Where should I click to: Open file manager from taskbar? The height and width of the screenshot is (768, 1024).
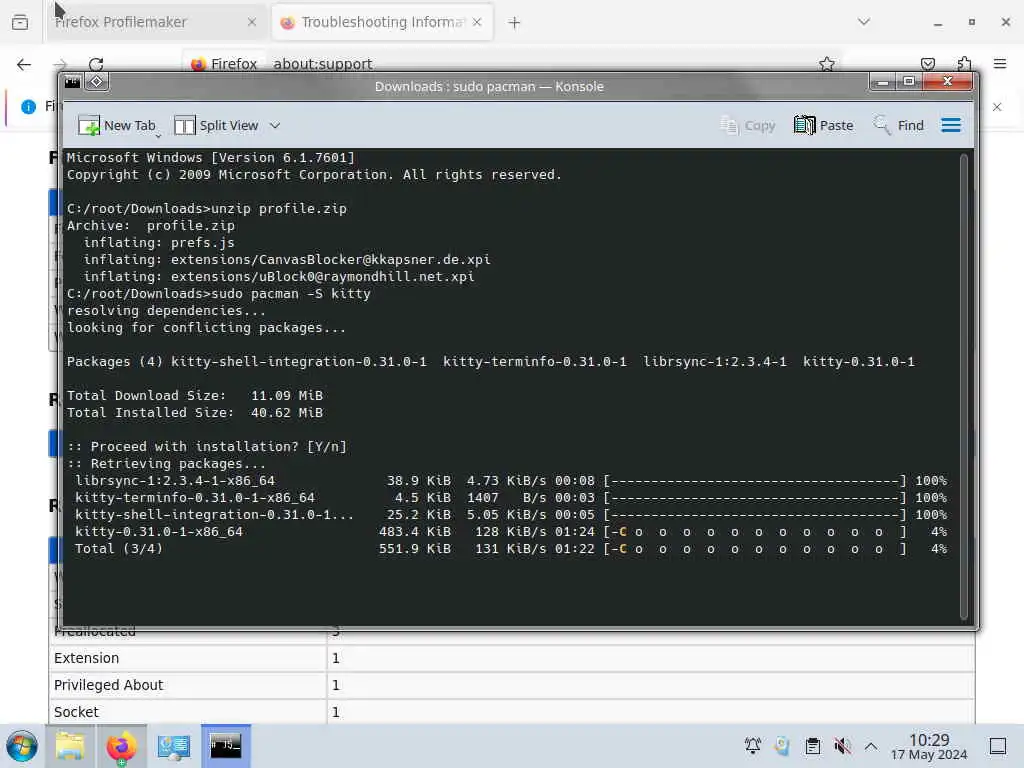pos(70,746)
